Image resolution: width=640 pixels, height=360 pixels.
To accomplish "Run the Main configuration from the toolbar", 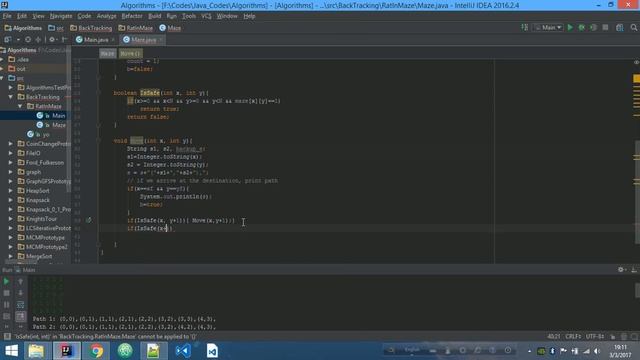I will click(x=570, y=28).
